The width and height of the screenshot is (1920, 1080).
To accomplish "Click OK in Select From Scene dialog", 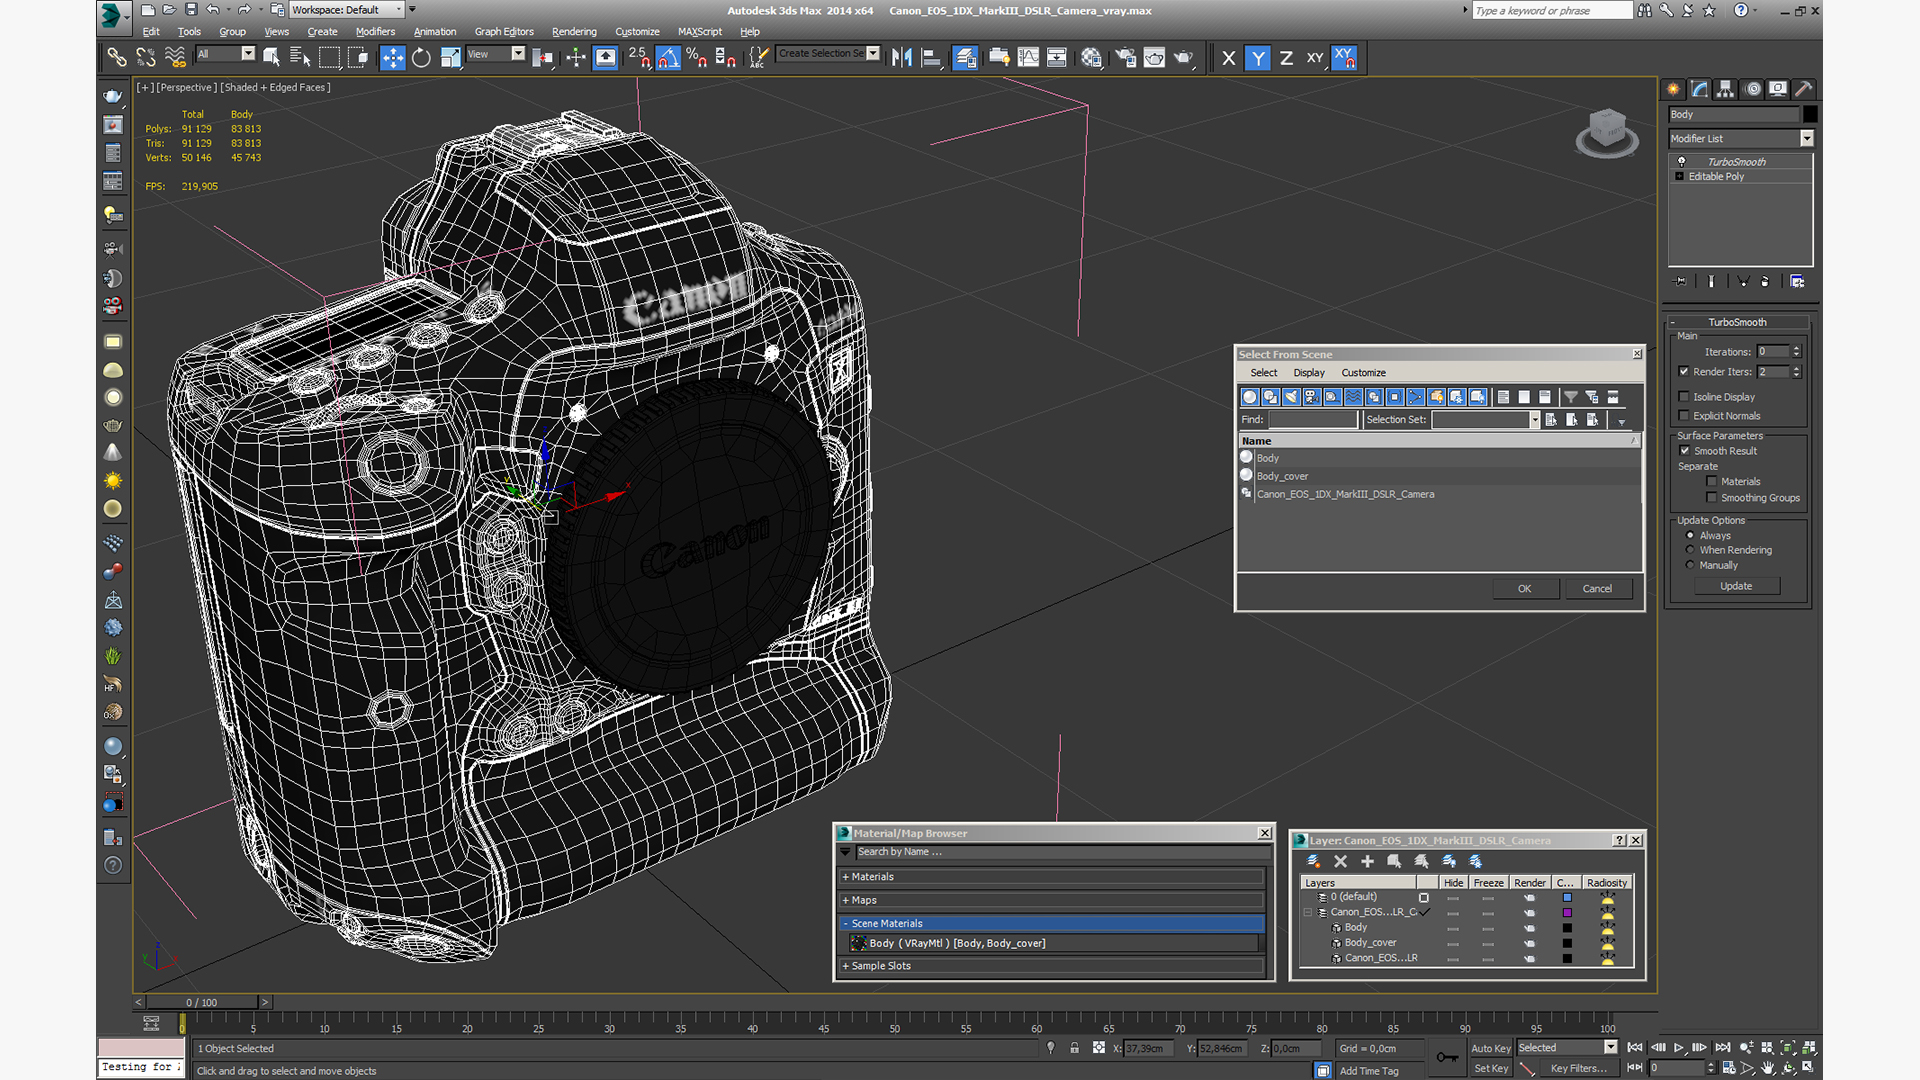I will [x=1524, y=589].
